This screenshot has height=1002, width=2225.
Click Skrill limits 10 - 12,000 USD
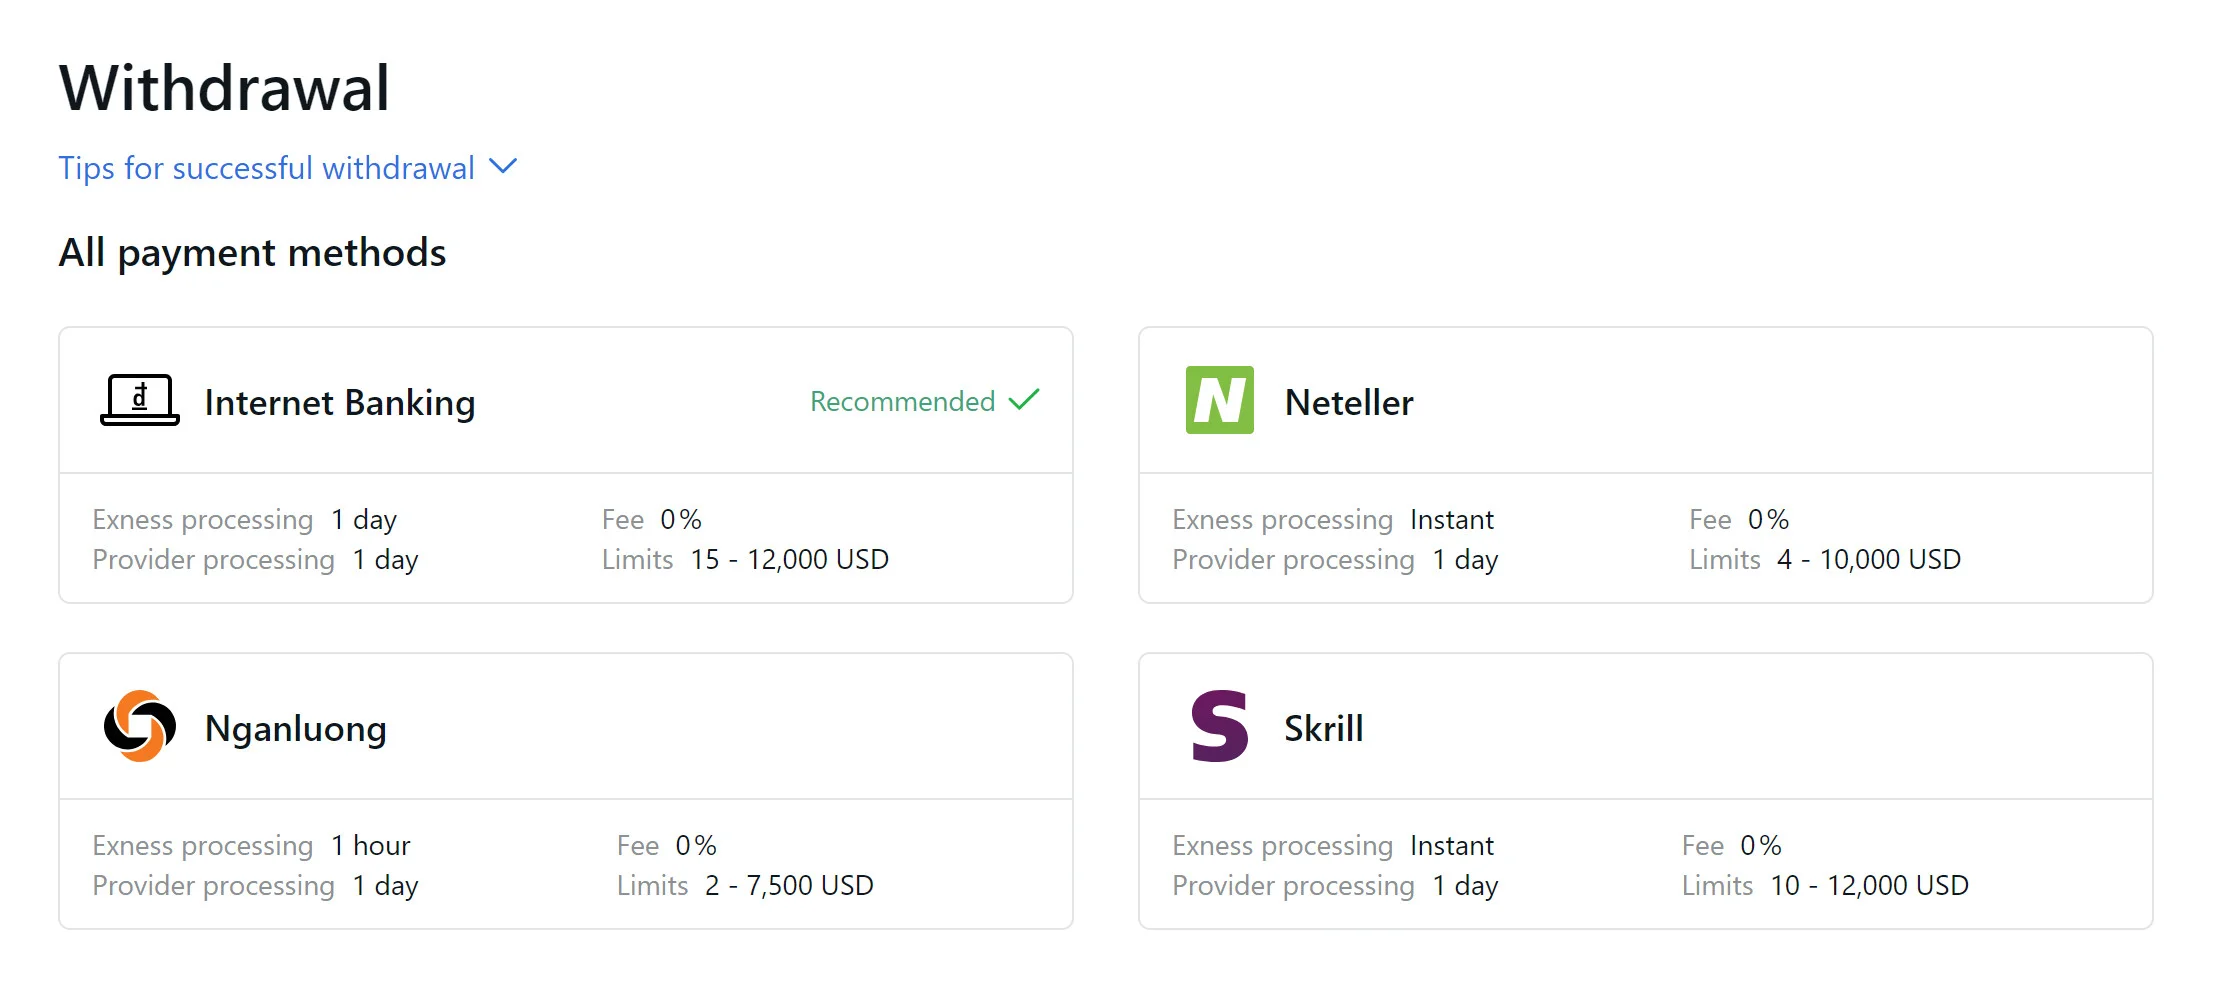(1868, 885)
